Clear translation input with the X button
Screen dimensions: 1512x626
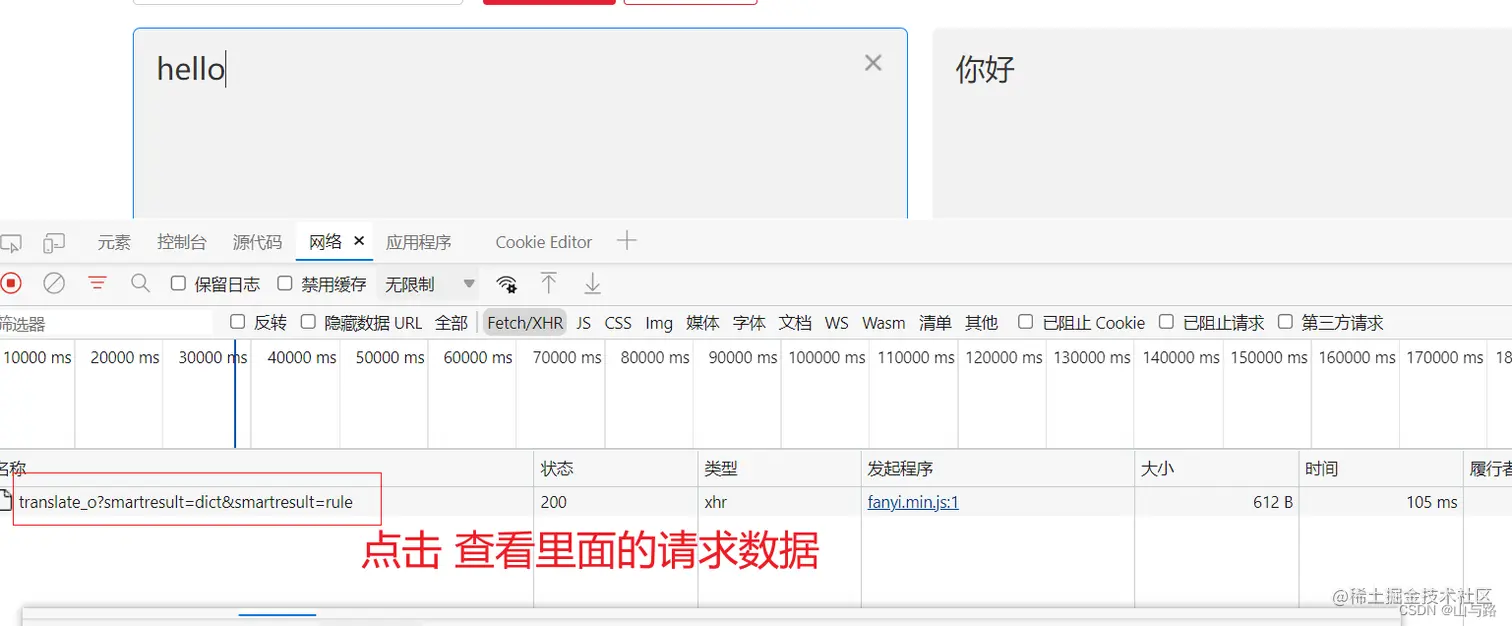[872, 62]
